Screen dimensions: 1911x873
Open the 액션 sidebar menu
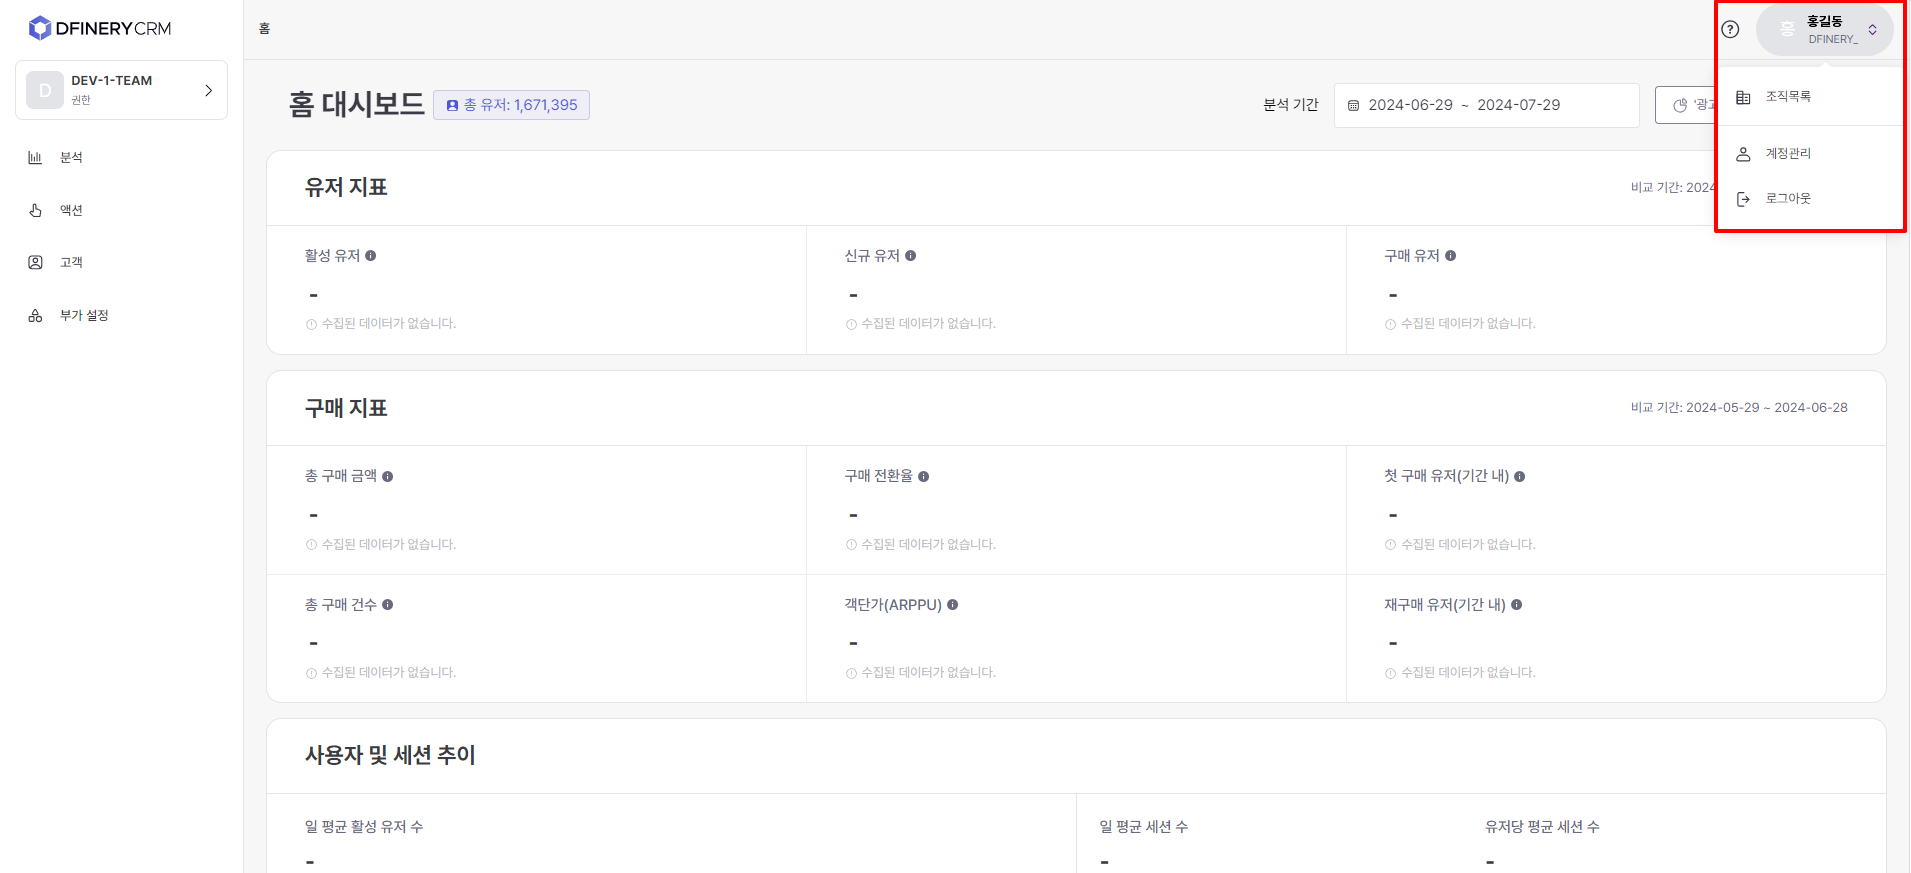coord(71,211)
